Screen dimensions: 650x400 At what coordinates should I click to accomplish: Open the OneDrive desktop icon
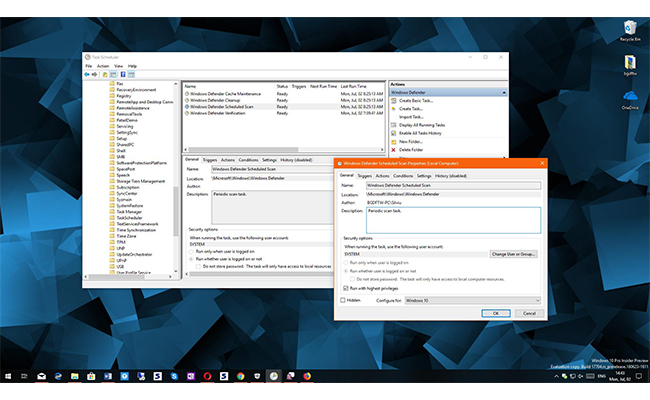click(x=629, y=96)
